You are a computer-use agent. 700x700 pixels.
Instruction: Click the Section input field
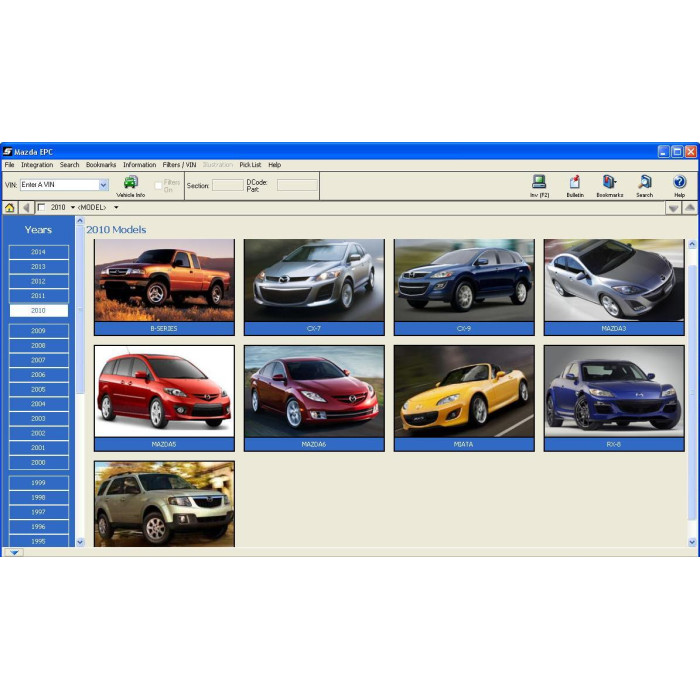point(228,185)
